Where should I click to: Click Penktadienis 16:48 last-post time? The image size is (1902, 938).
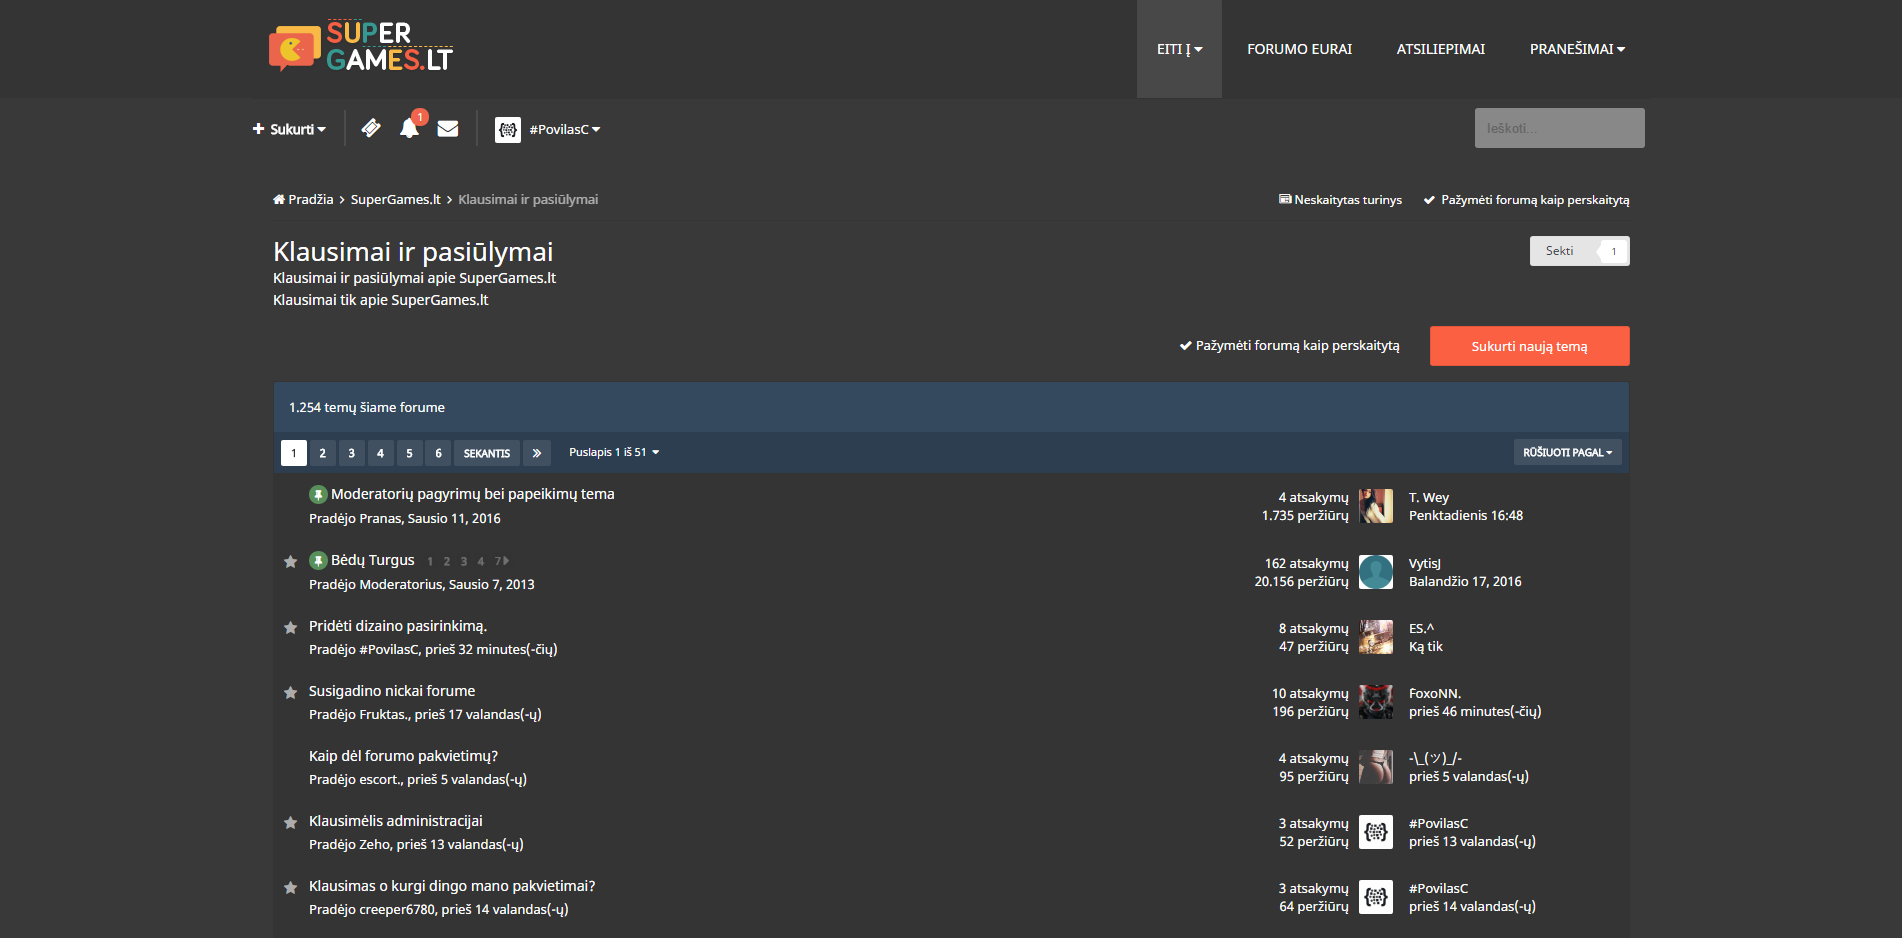tap(1466, 516)
